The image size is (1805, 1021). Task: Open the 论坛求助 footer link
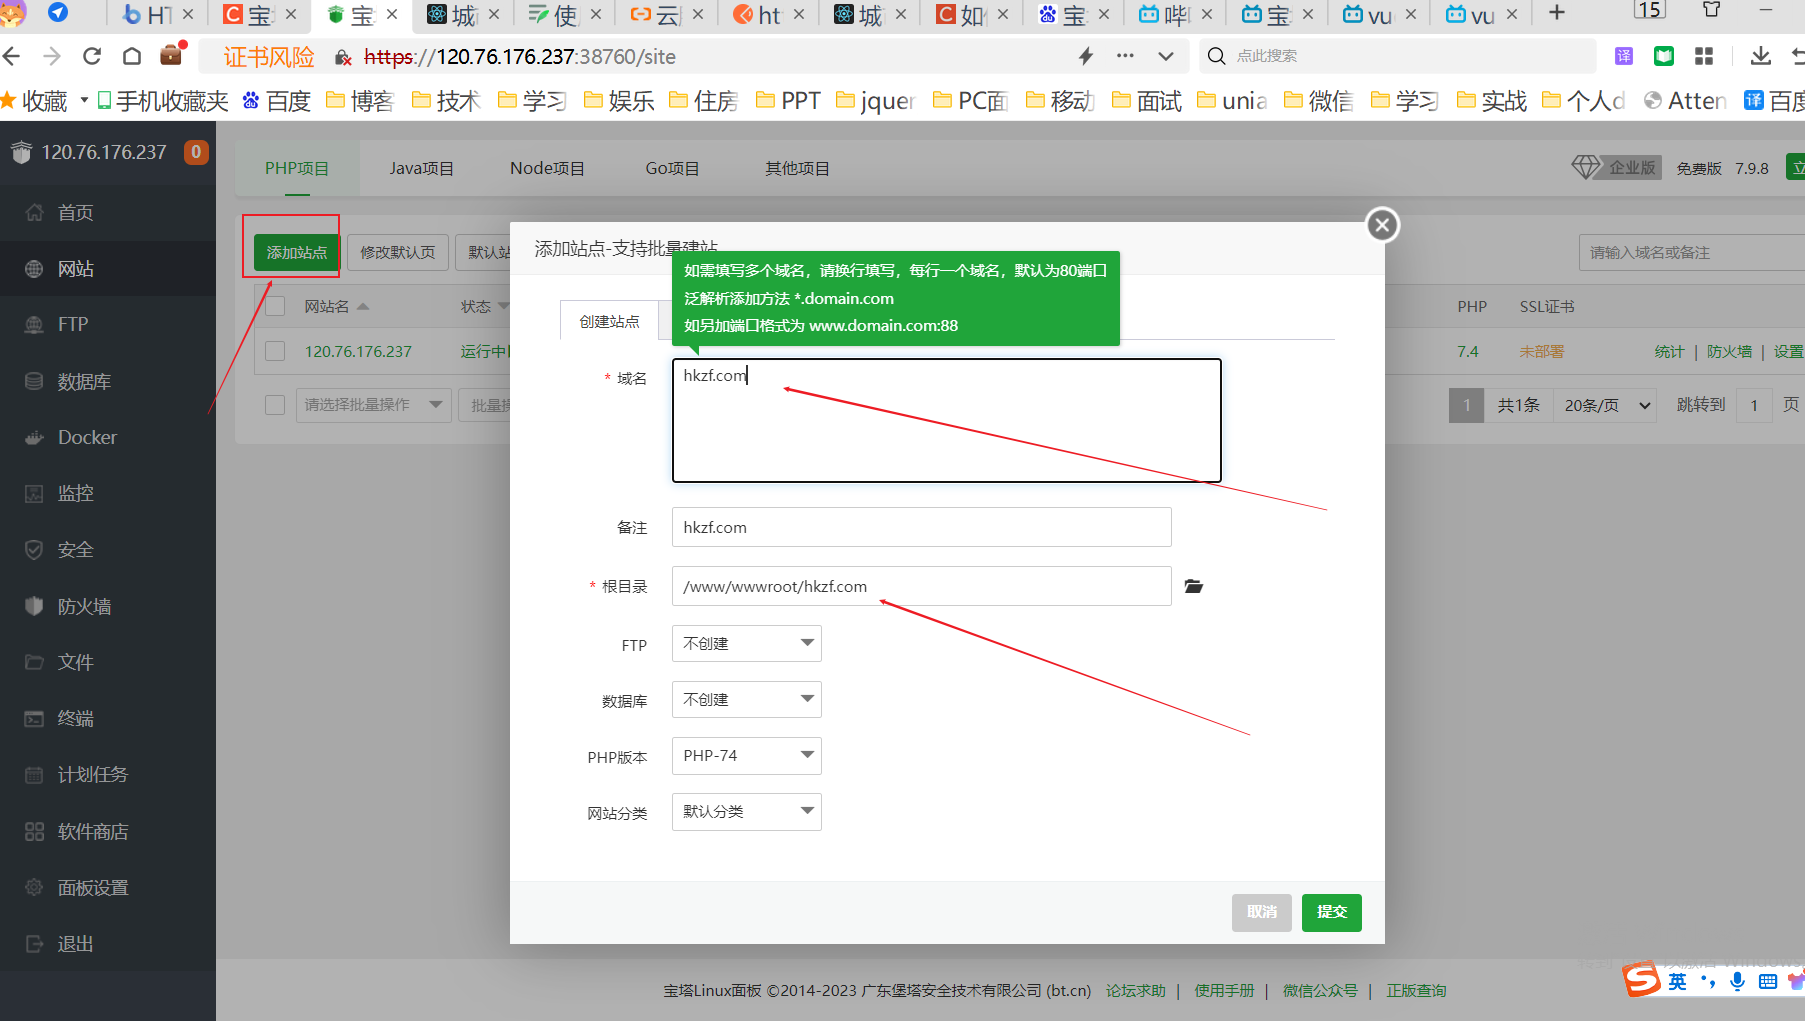pyautogui.click(x=1136, y=990)
